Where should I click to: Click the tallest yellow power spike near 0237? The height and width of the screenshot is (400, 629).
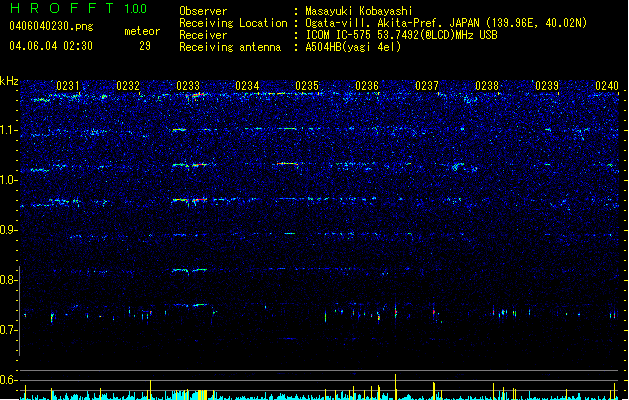pos(396,387)
